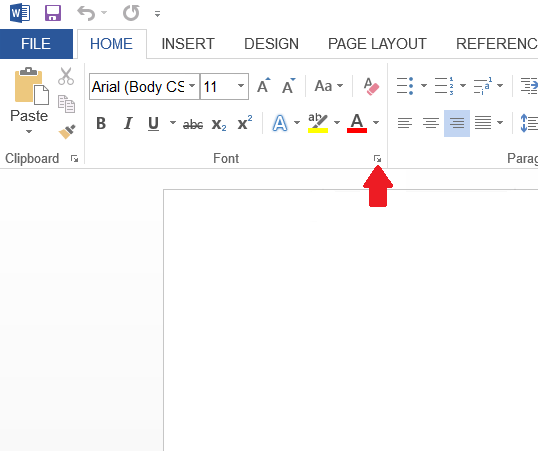Toggle Underline formatting
The image size is (538, 451).
coord(153,123)
